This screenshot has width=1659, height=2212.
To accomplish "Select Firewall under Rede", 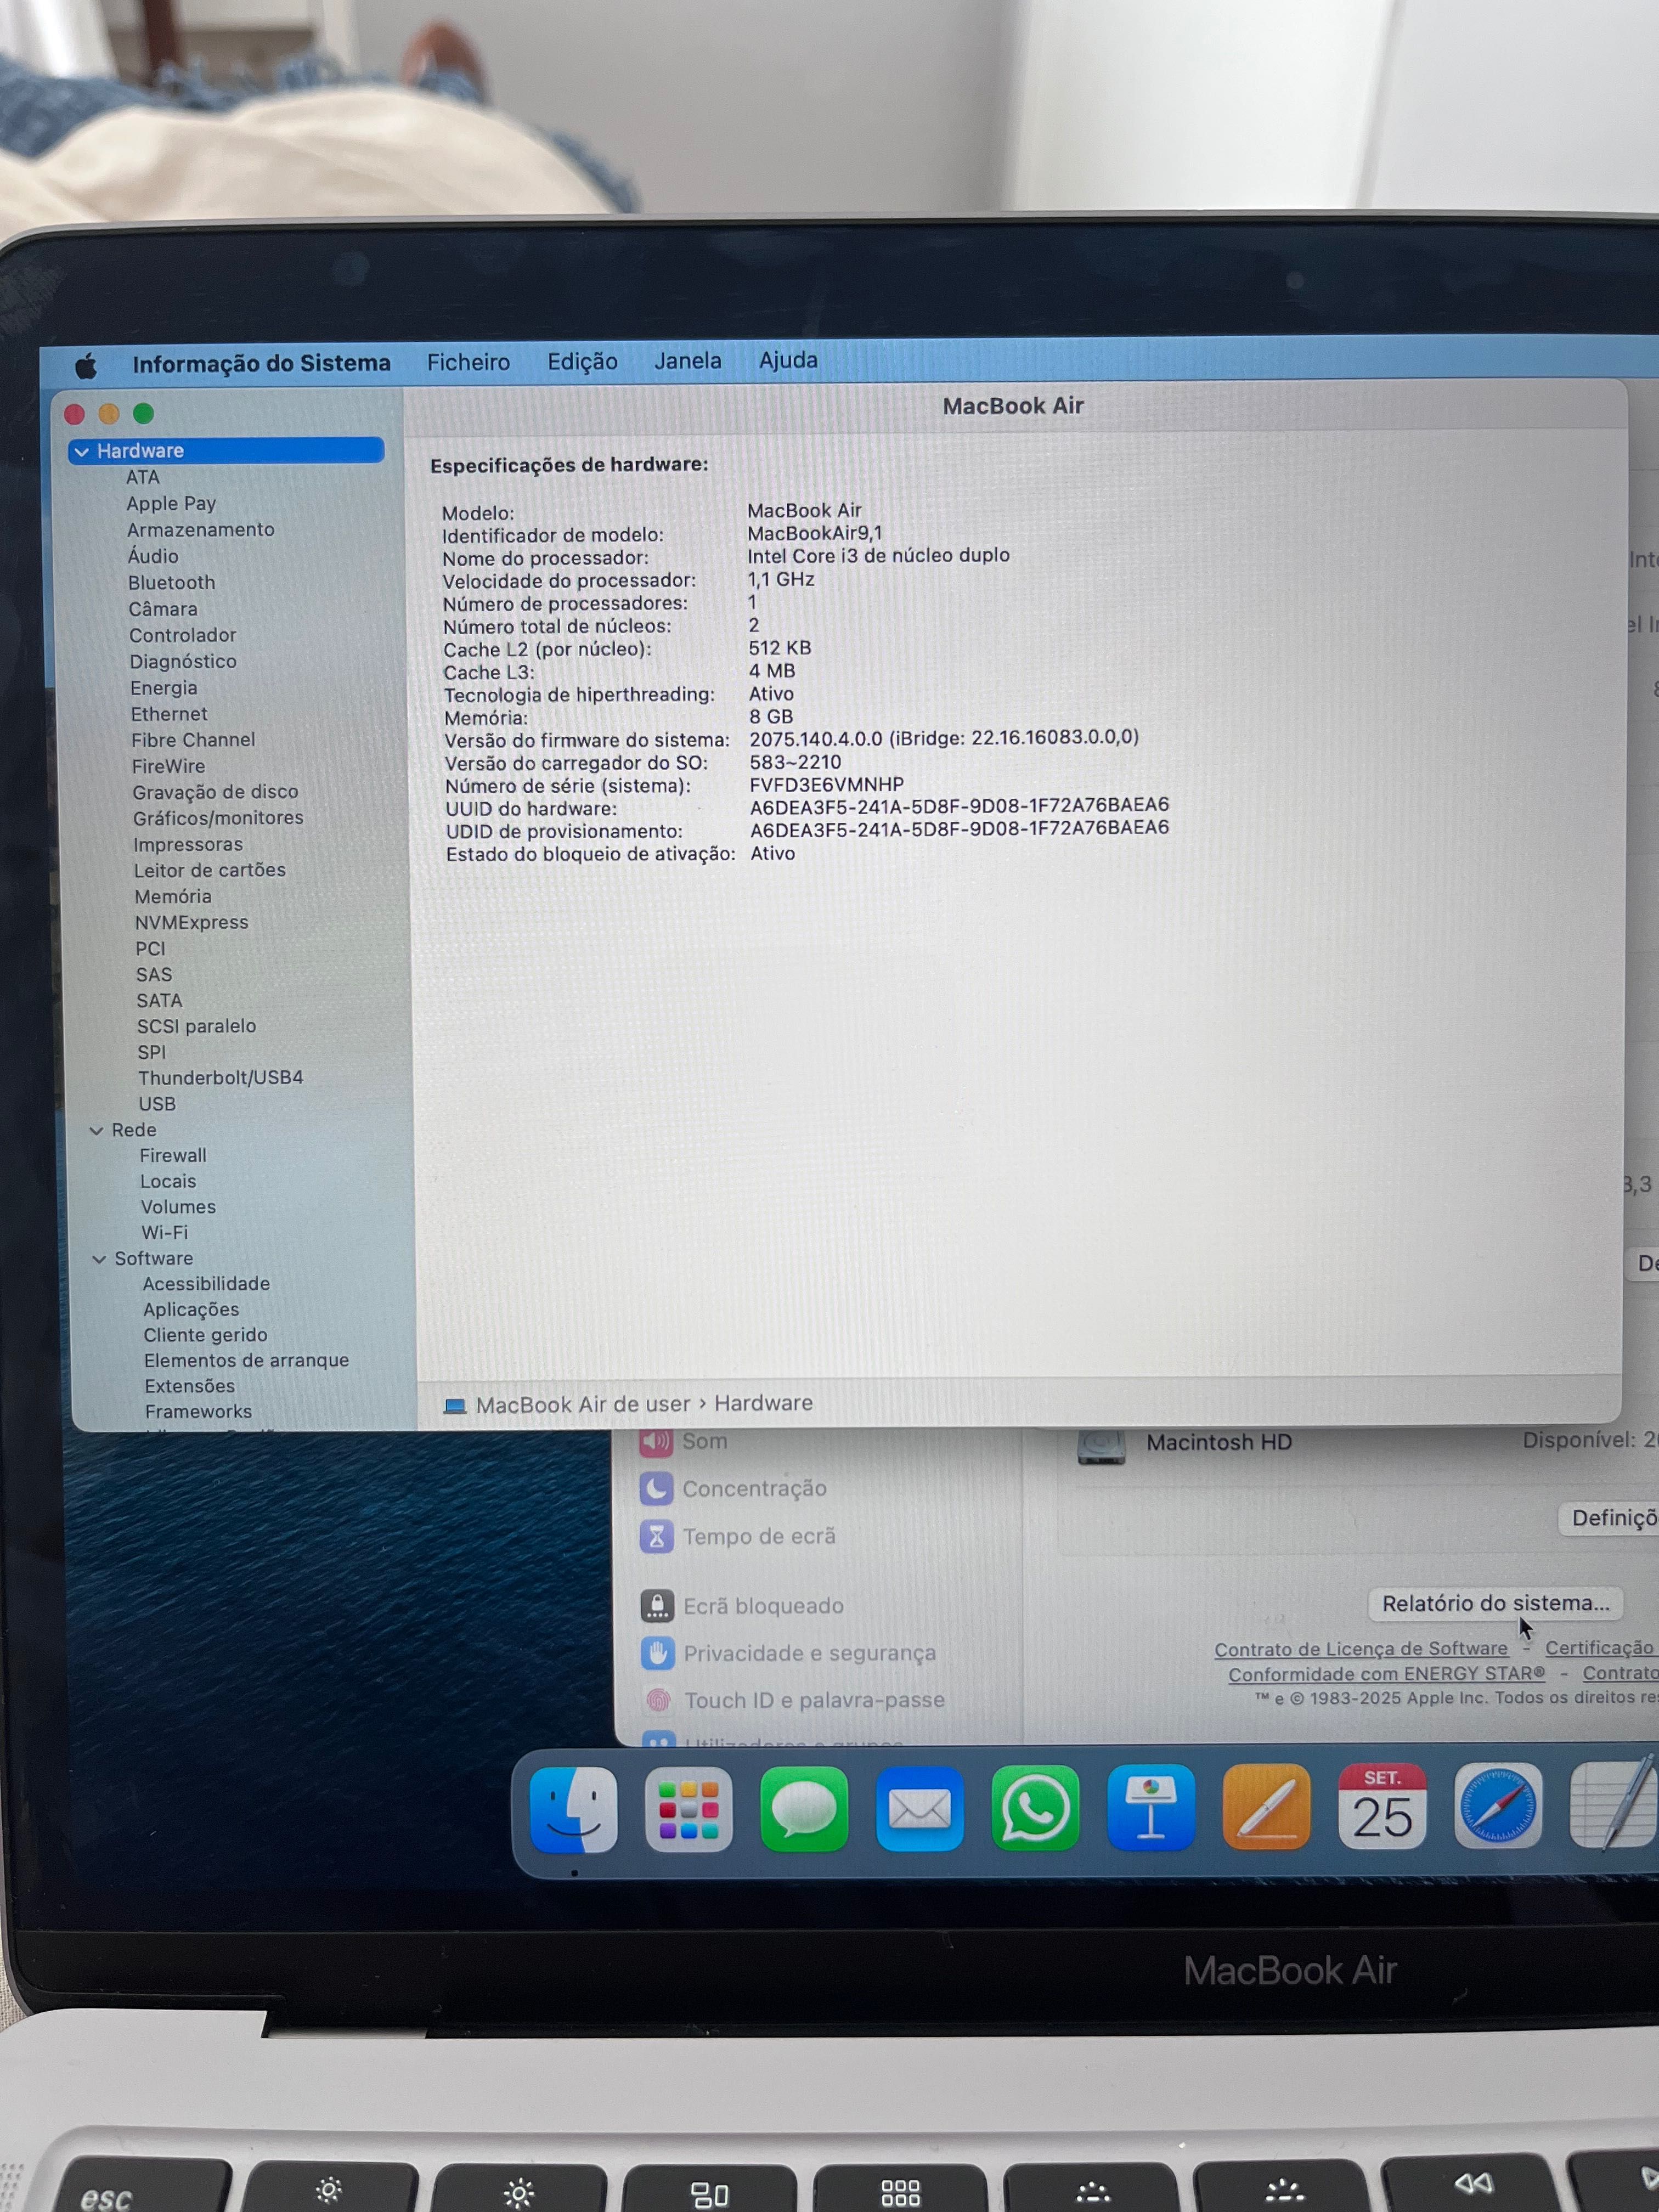I will 173,1156.
